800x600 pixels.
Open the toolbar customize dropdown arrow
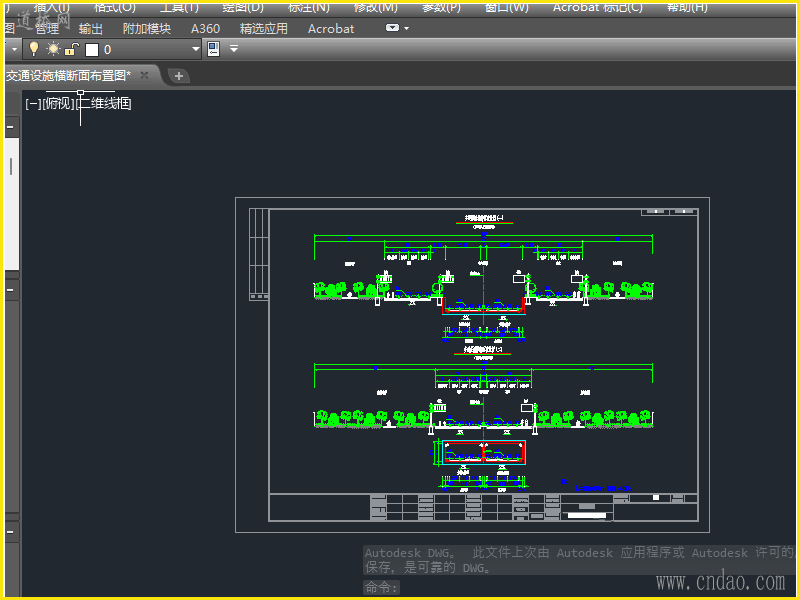234,48
